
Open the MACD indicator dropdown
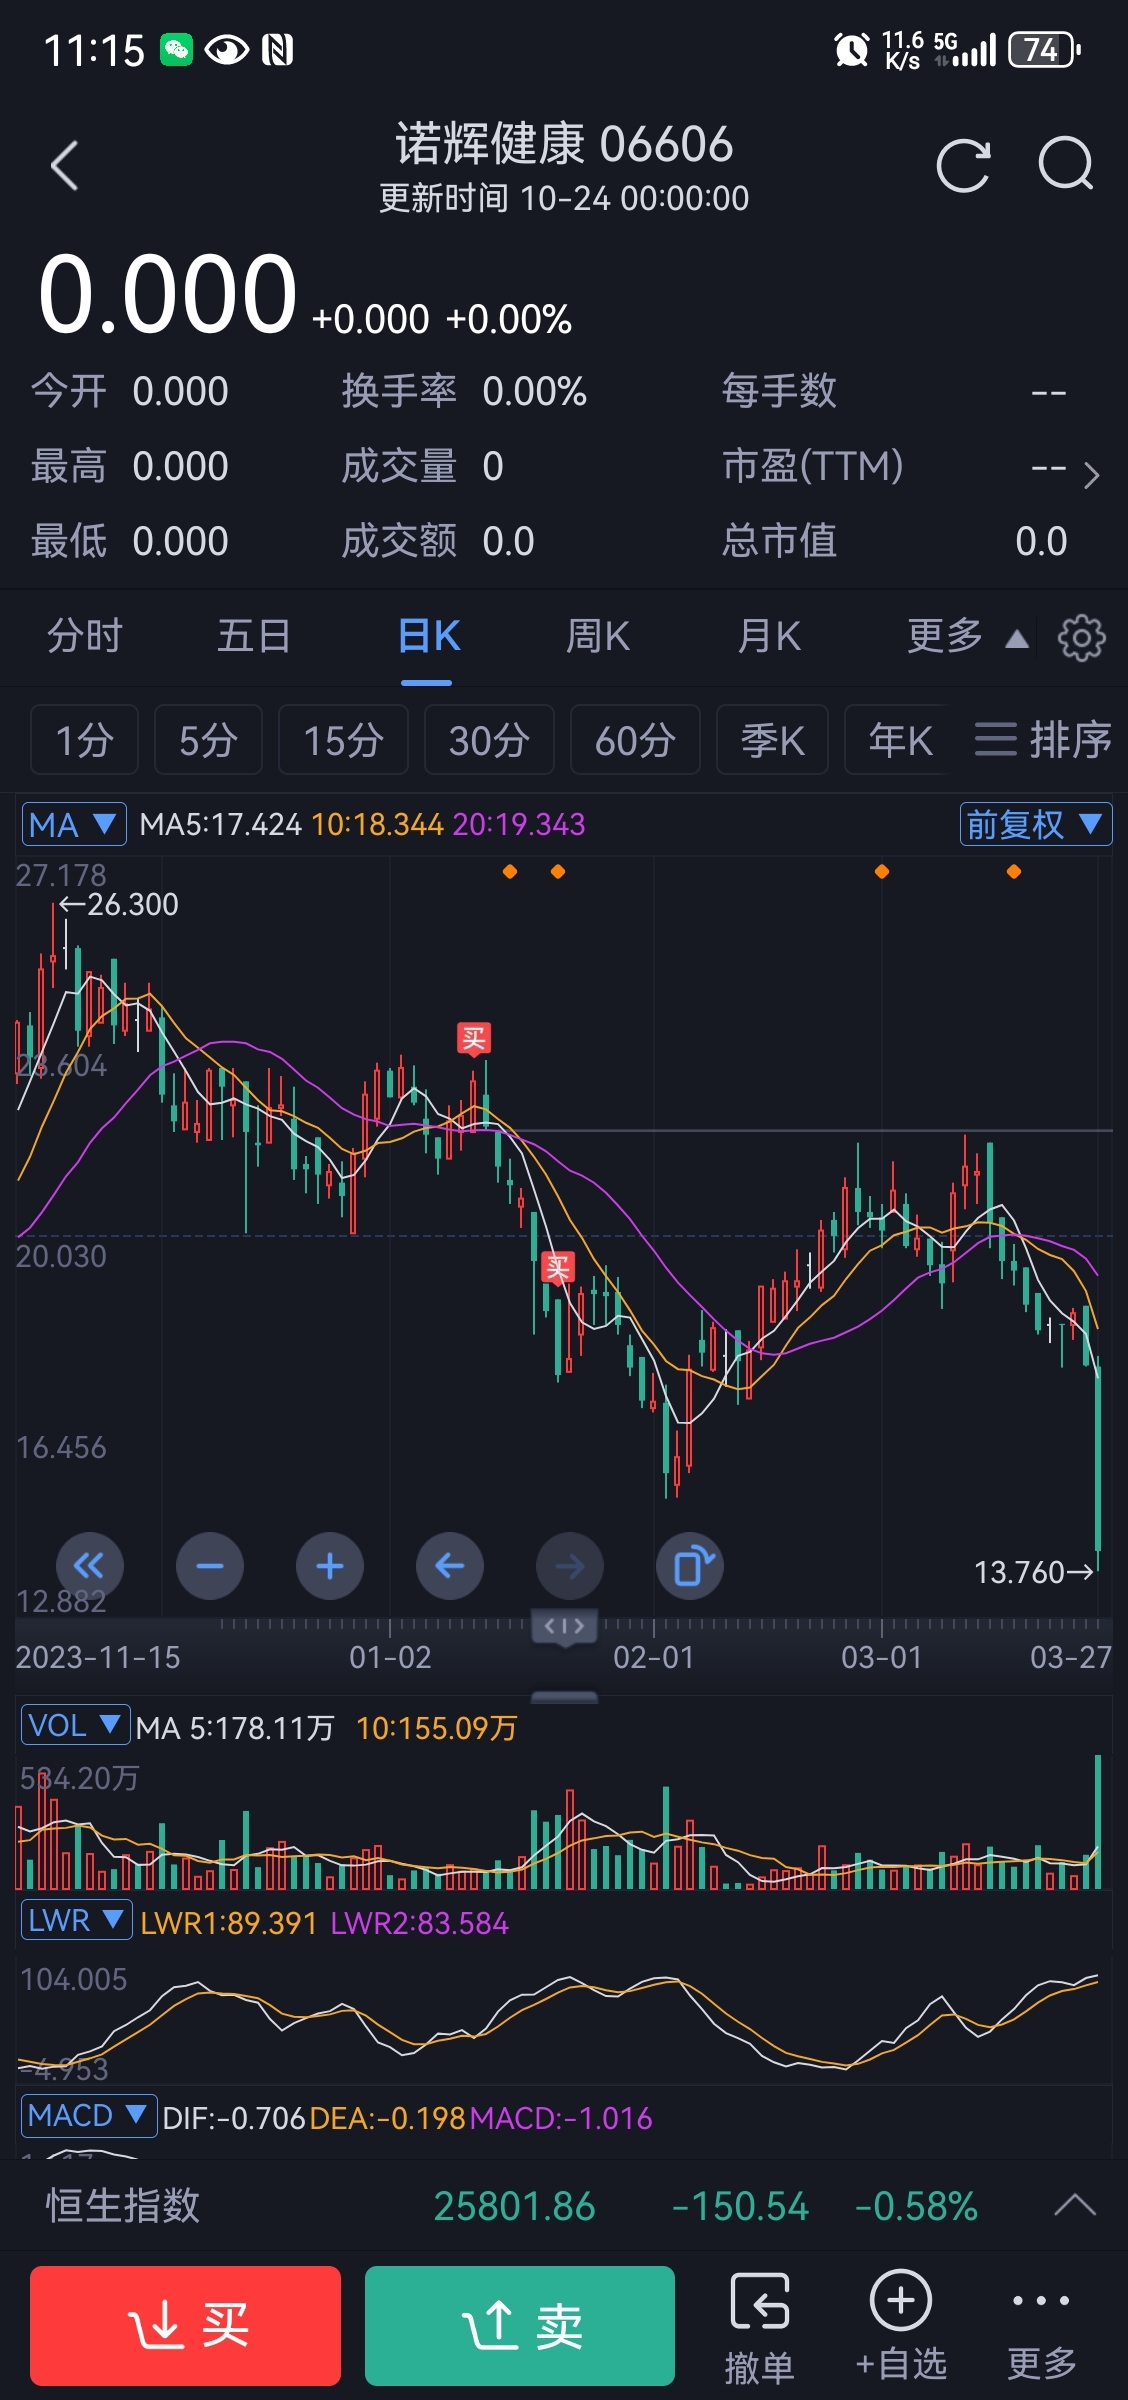coord(89,2115)
